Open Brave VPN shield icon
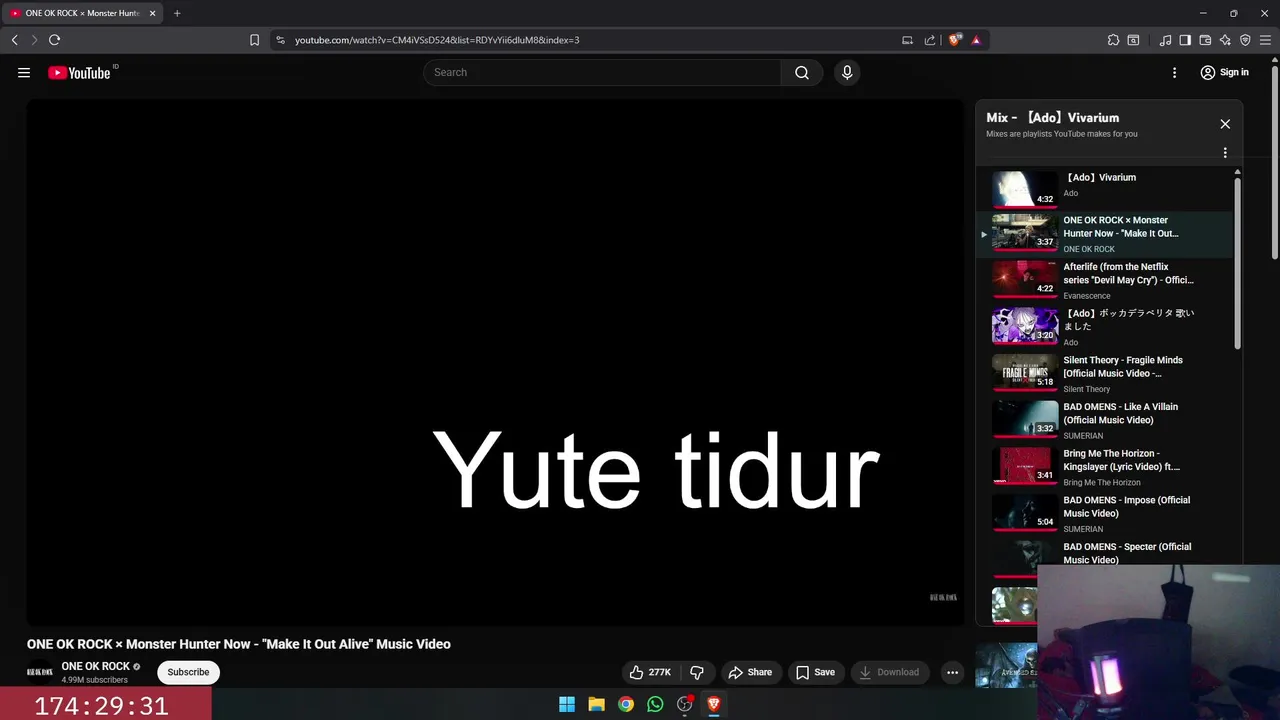This screenshot has height=720, width=1280. point(1245,40)
